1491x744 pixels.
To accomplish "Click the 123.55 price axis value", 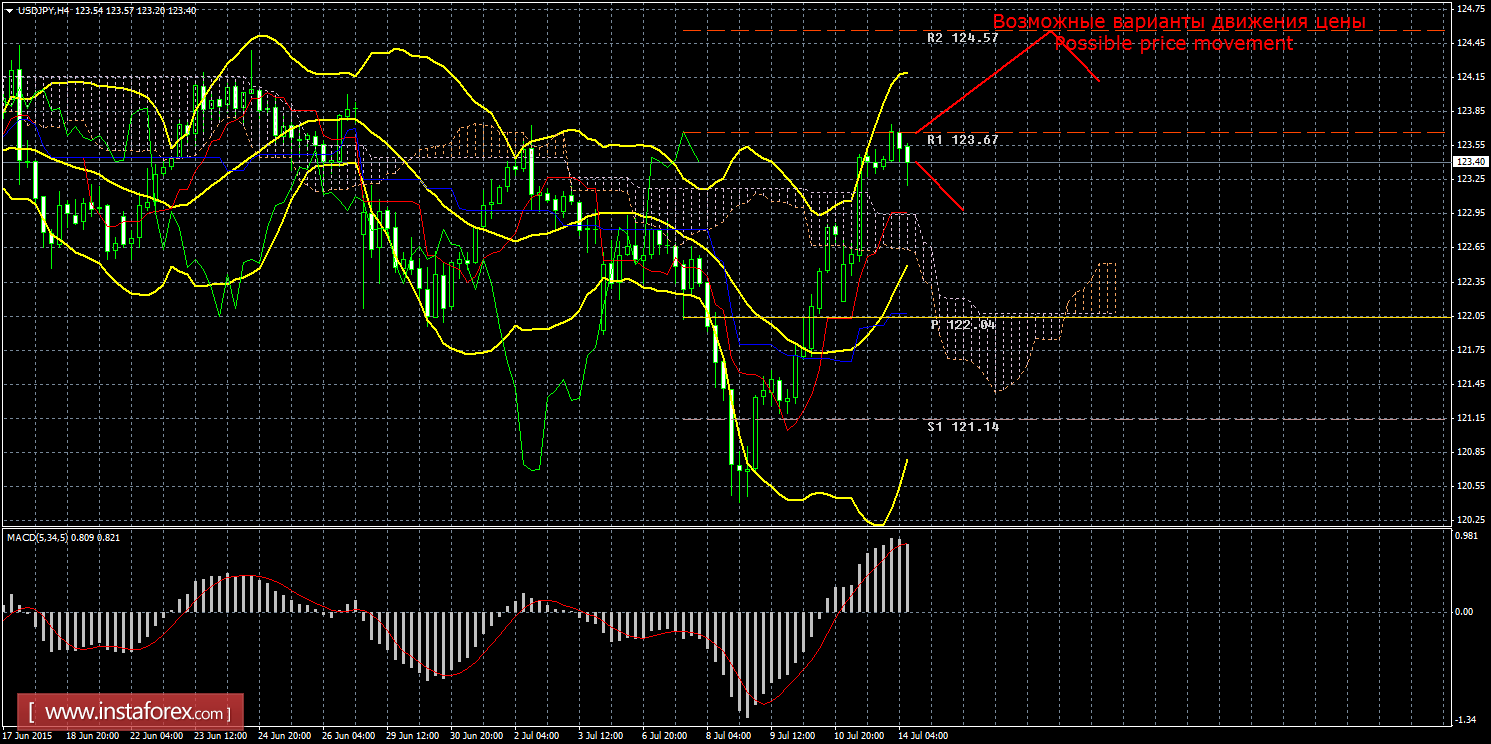I will [1470, 146].
